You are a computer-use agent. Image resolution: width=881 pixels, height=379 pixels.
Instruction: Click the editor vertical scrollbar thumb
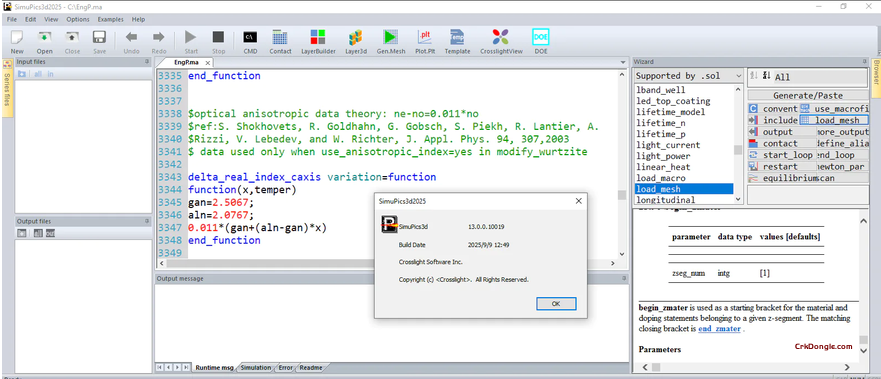point(622,195)
